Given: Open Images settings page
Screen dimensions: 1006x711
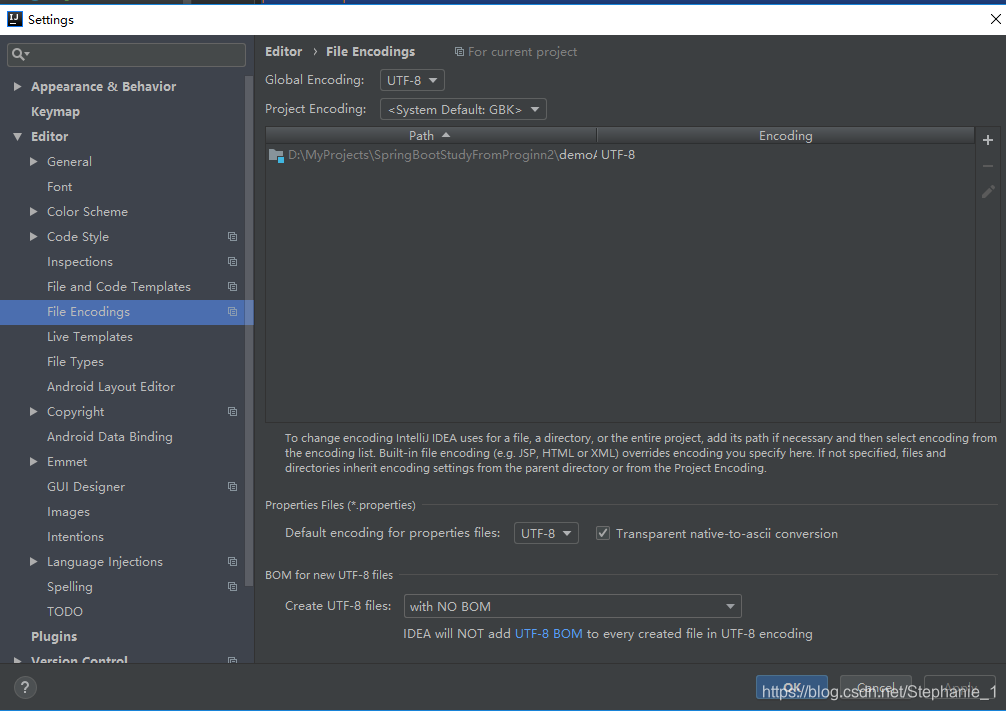Looking at the screenshot, I should tap(68, 512).
